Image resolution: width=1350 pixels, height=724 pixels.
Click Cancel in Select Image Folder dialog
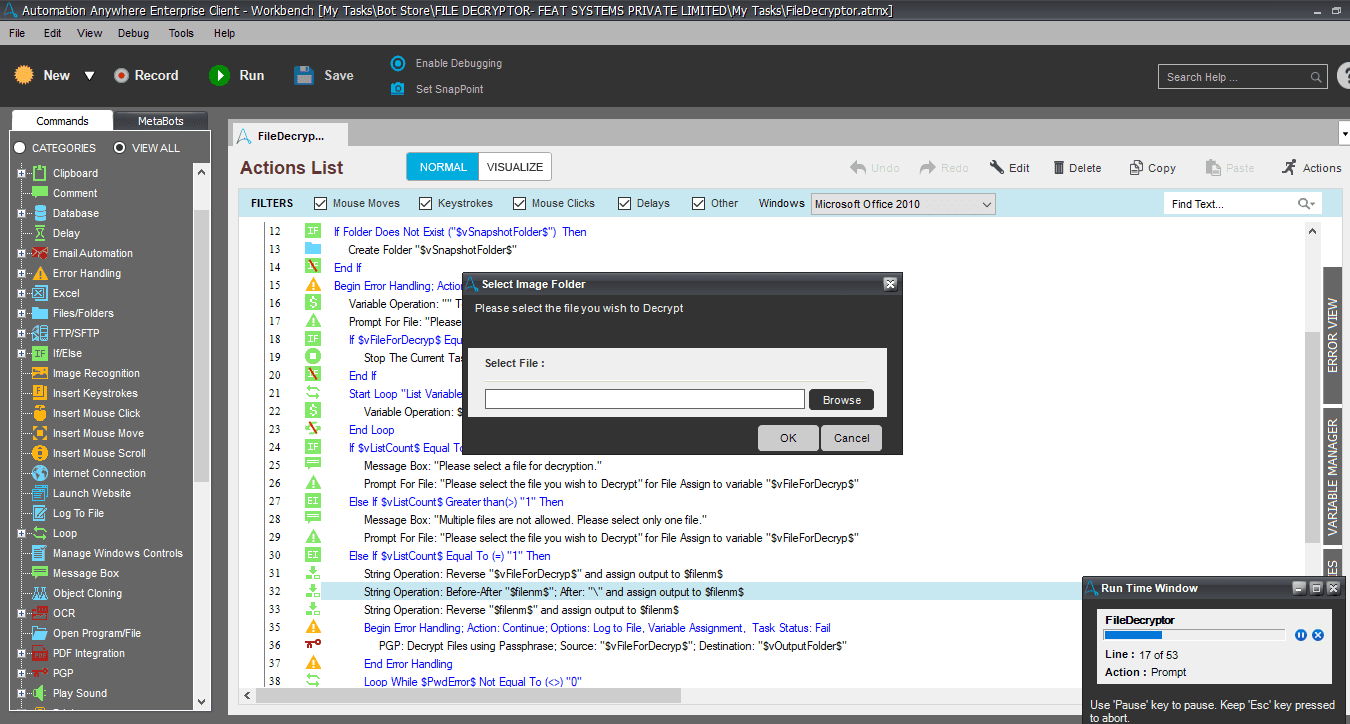coord(851,438)
